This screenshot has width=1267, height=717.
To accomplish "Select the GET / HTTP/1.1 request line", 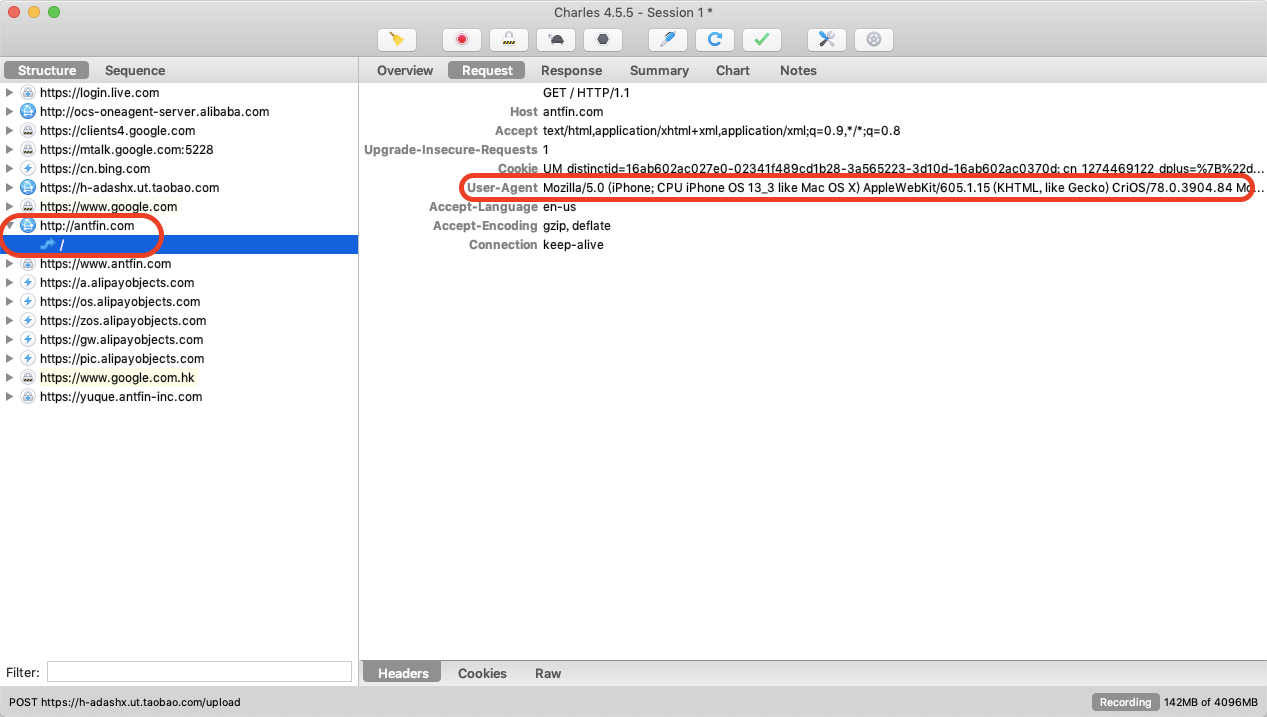I will click(586, 93).
